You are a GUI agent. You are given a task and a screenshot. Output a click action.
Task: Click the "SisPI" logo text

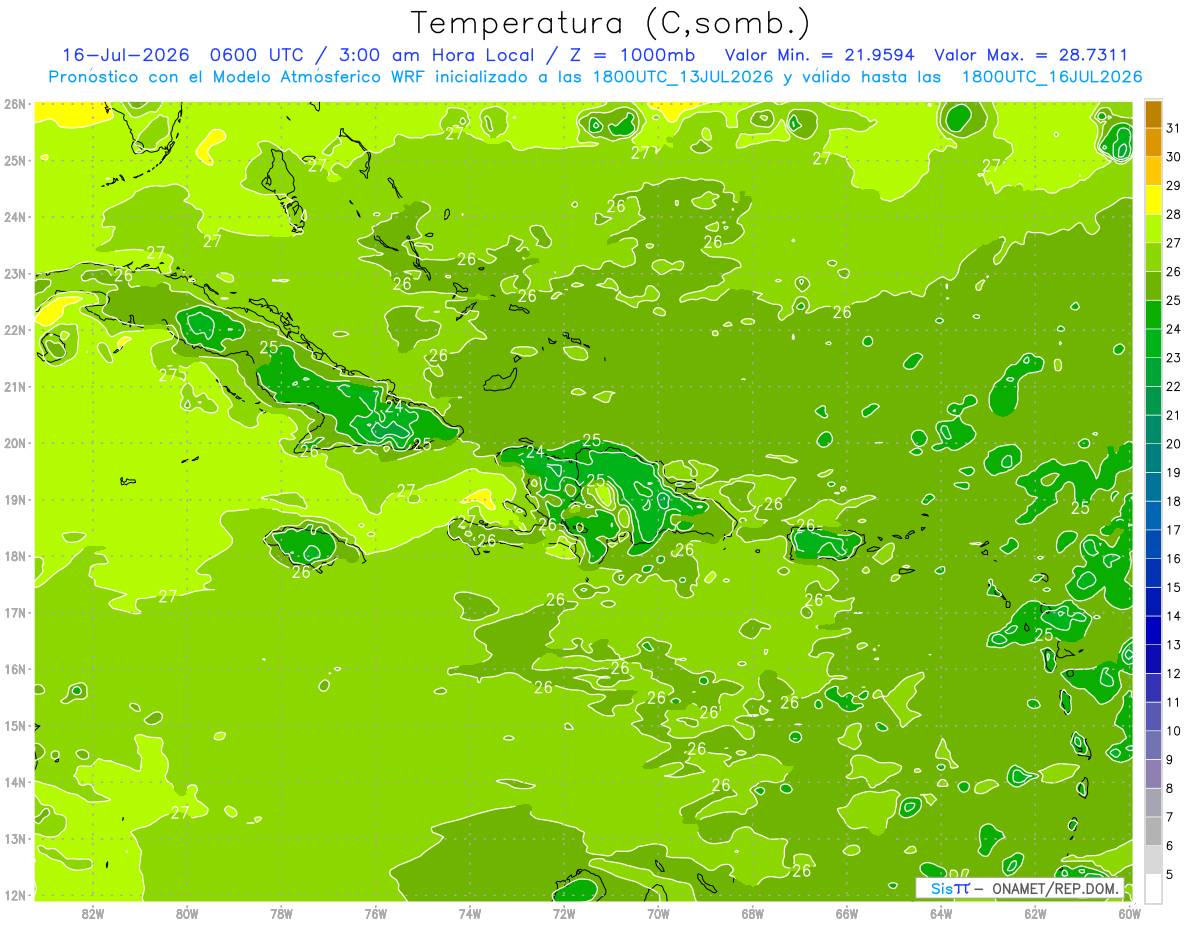tap(950, 888)
